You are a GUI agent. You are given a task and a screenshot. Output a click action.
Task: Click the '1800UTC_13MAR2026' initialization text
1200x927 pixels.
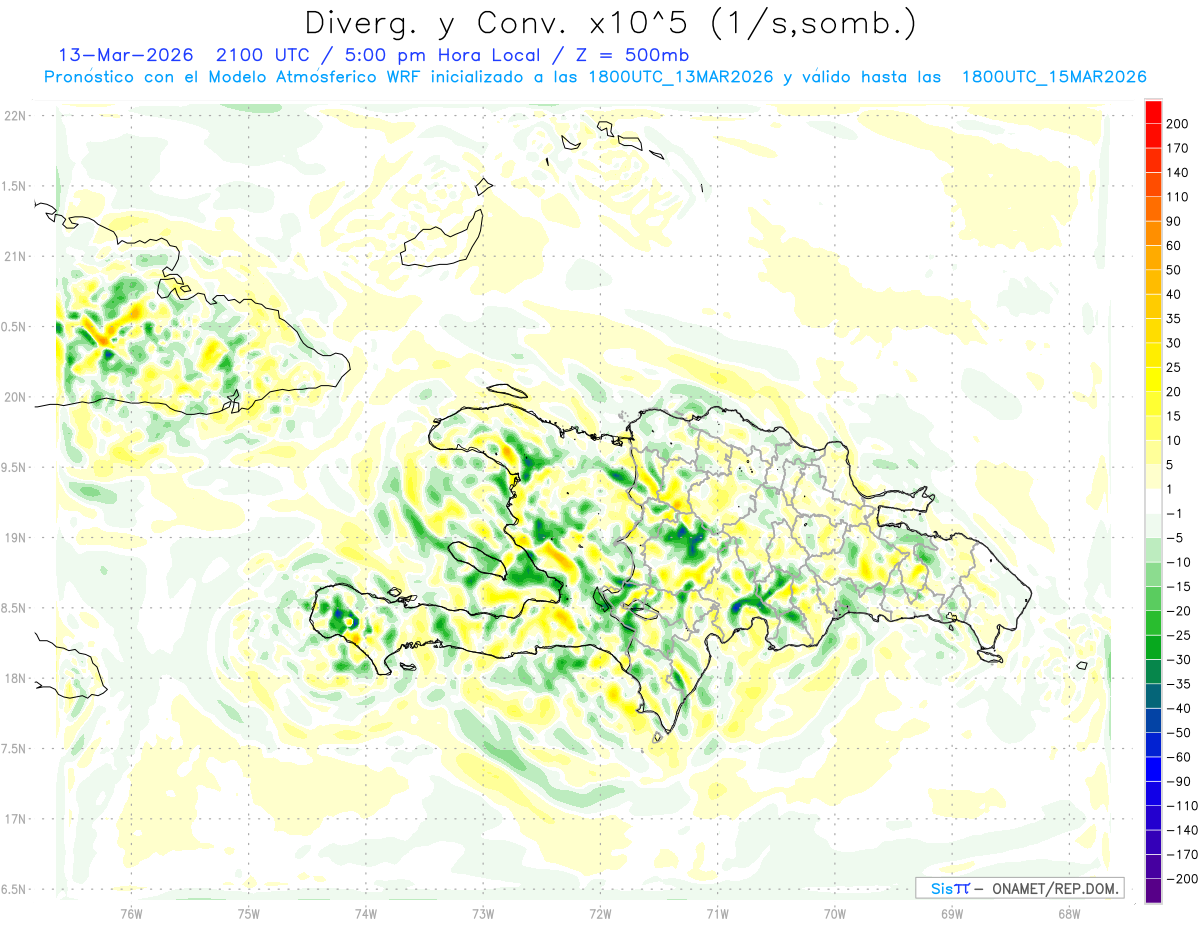(x=680, y=77)
